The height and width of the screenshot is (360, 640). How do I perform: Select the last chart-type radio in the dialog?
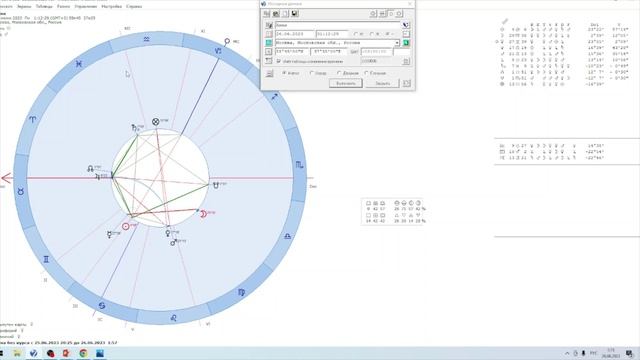pyautogui.click(x=366, y=73)
